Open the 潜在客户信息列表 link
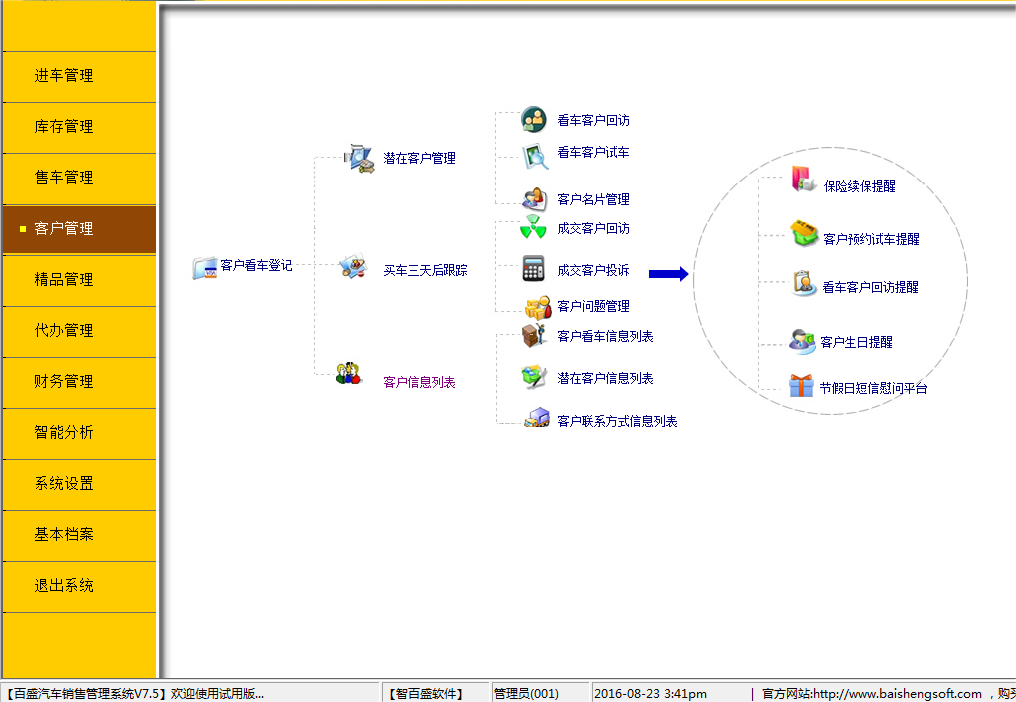The height and width of the screenshot is (702, 1016). point(605,379)
